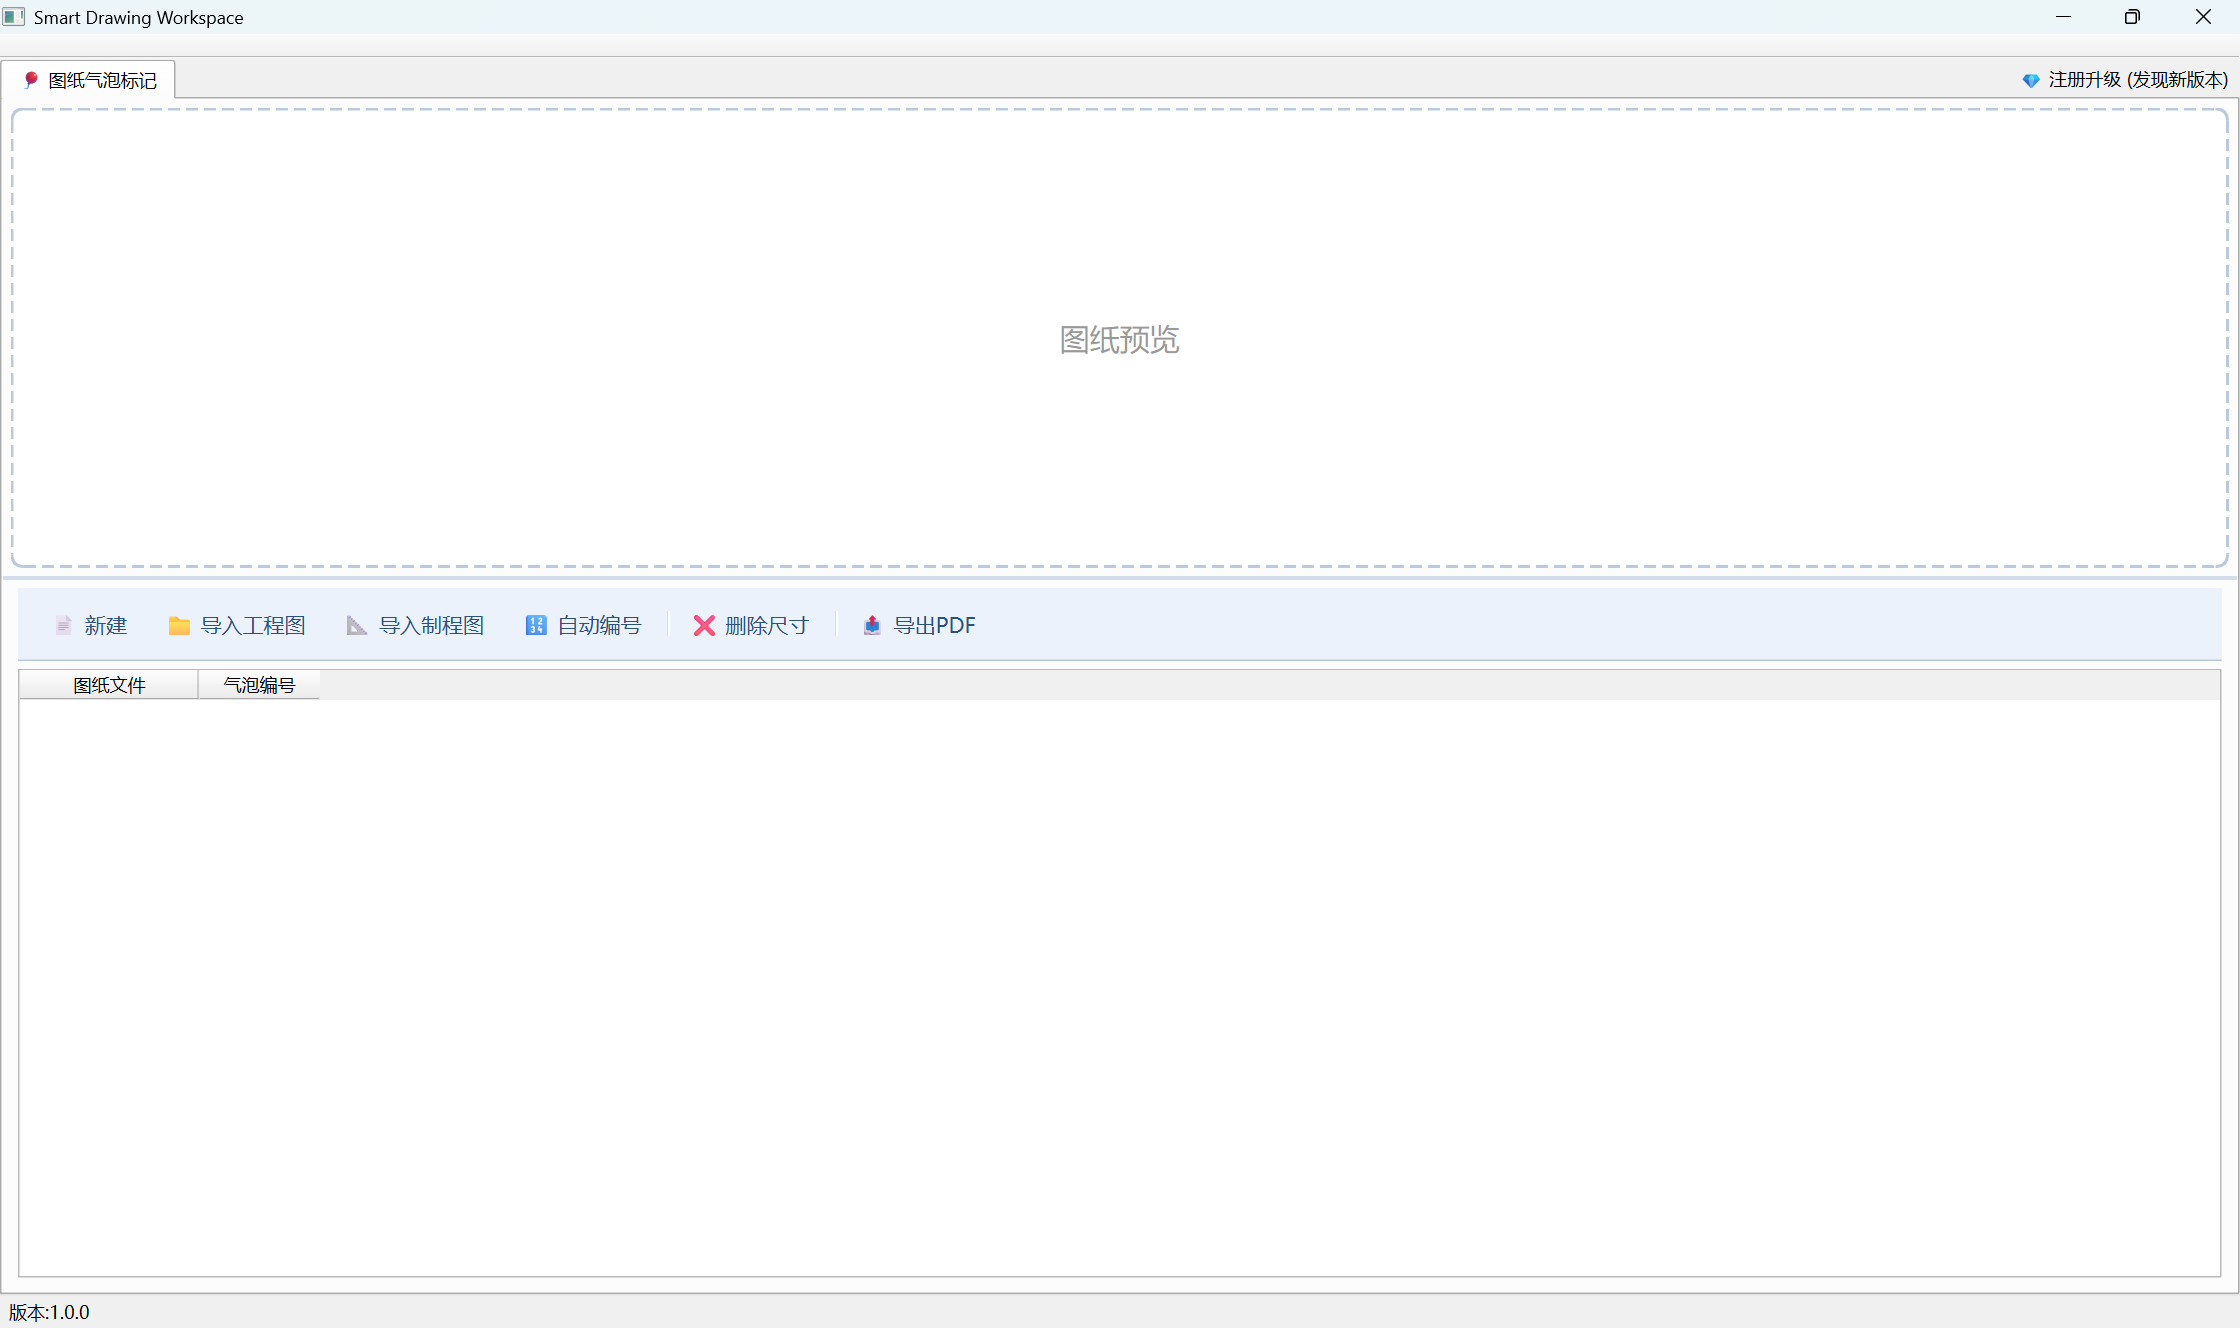Close the Smart Drawing Workspace window
Image resolution: width=2240 pixels, height=1328 pixels.
[2203, 17]
